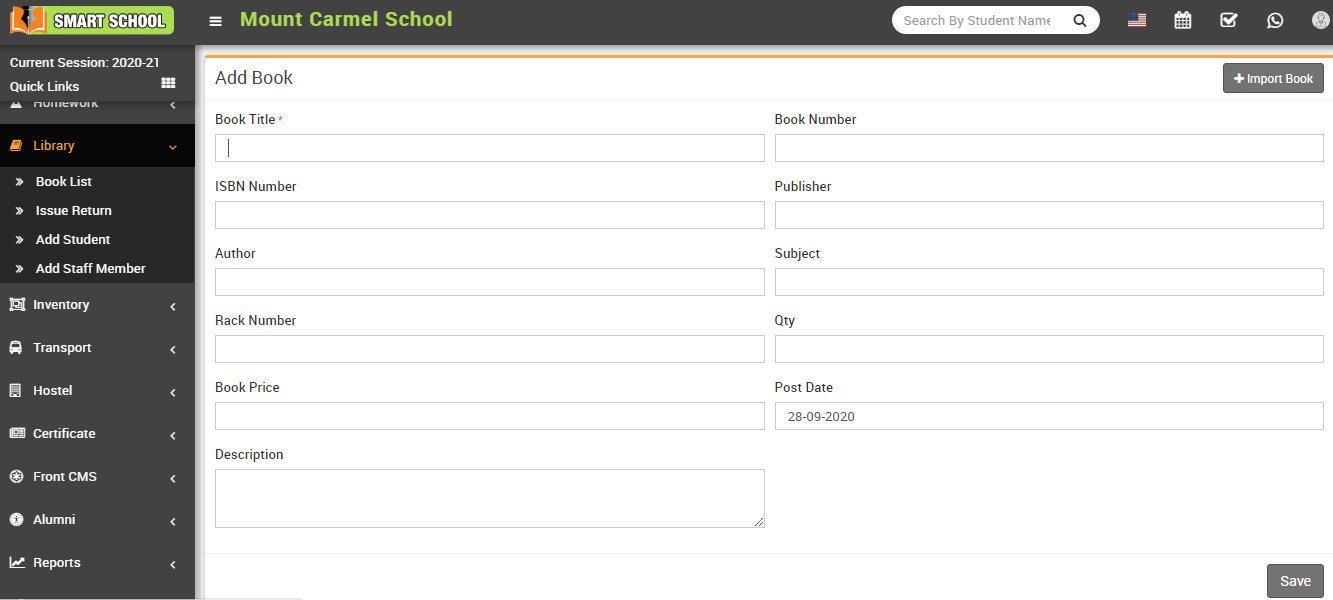Select Book List from the sidebar
1333x600 pixels.
(63, 181)
